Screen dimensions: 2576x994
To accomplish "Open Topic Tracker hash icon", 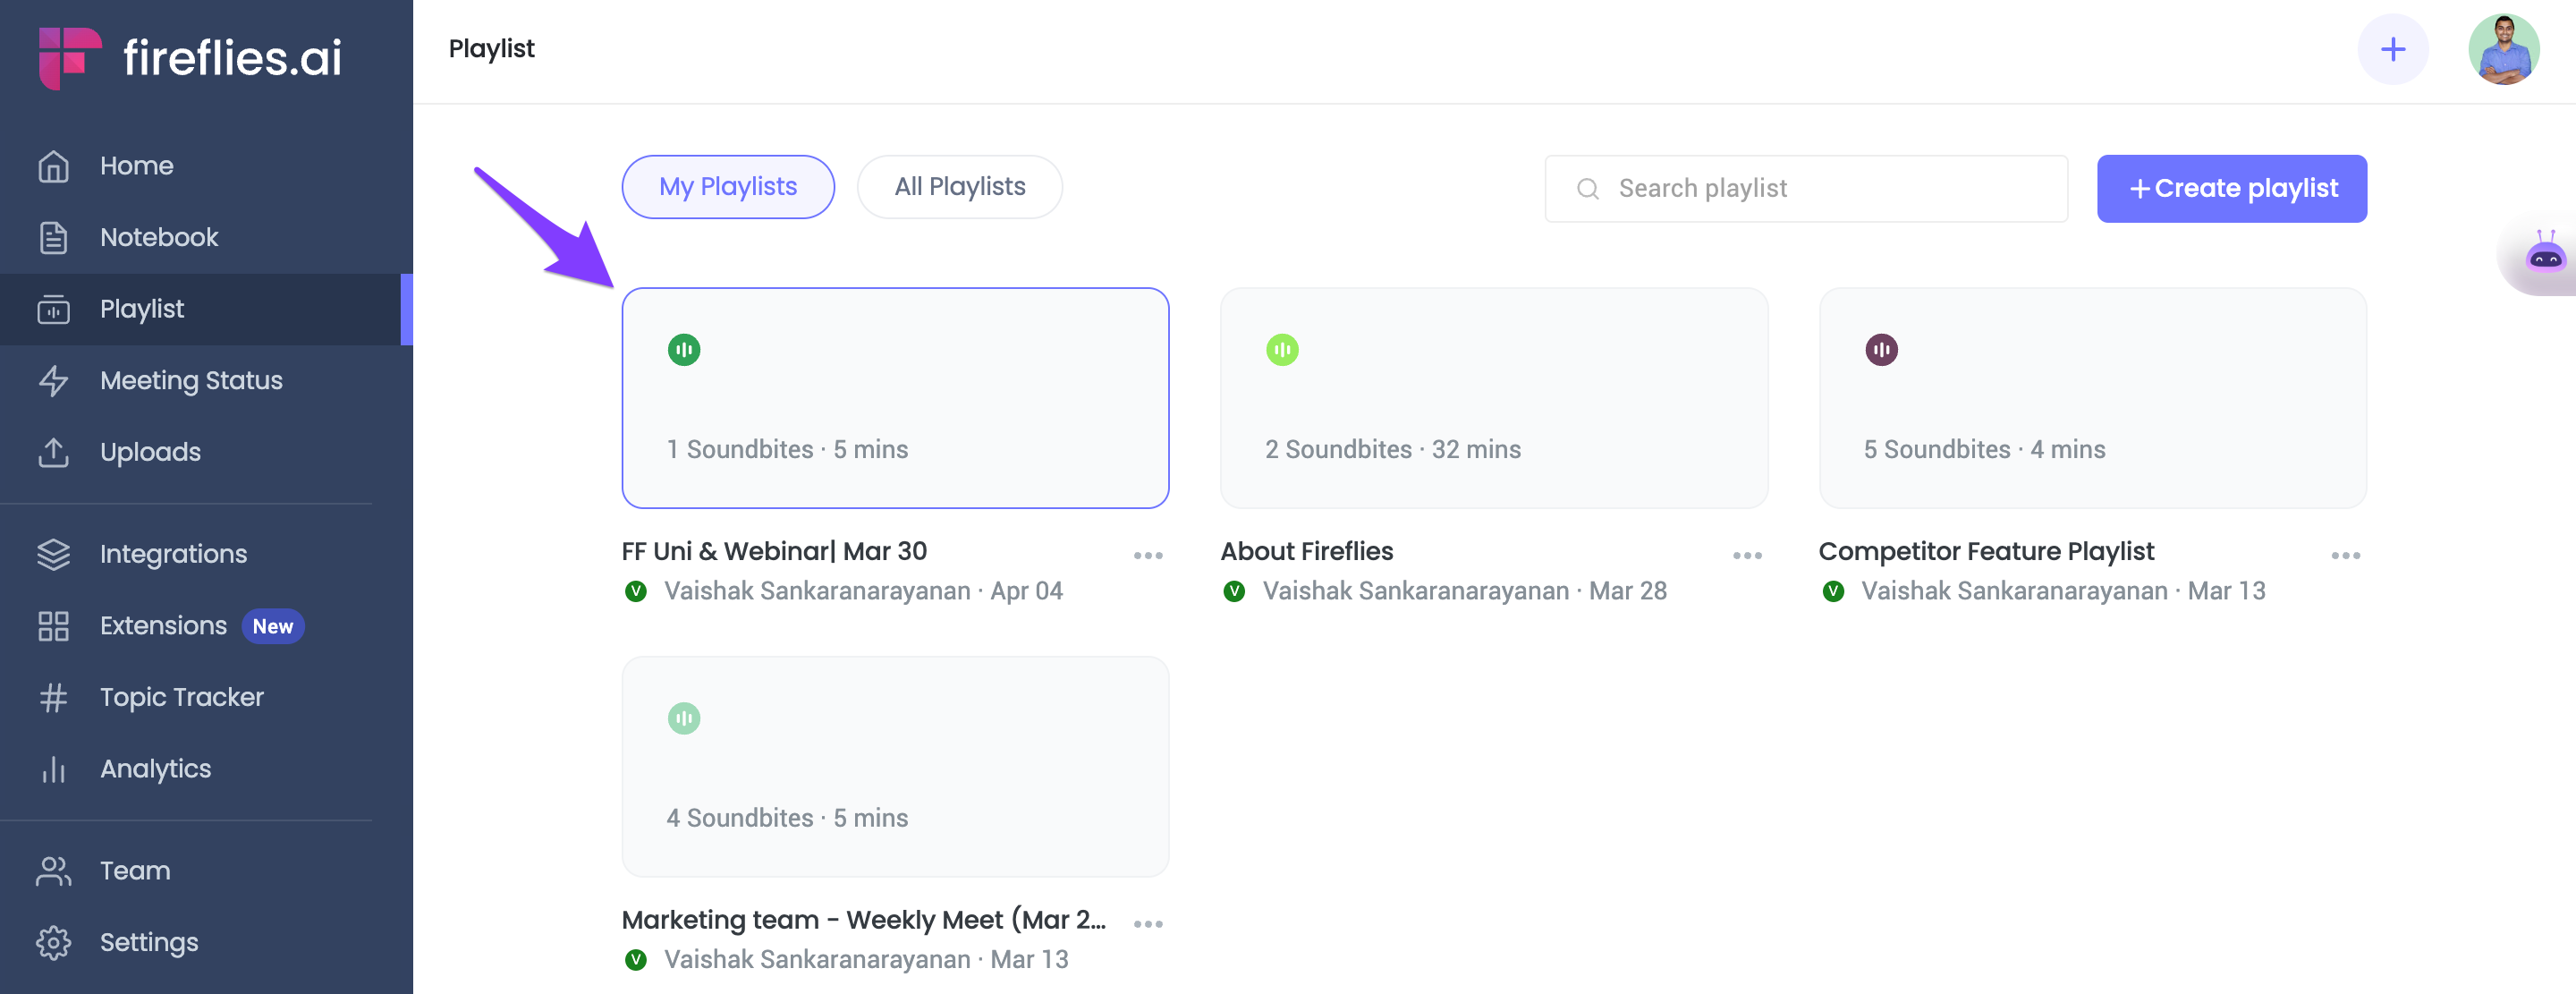I will point(53,697).
